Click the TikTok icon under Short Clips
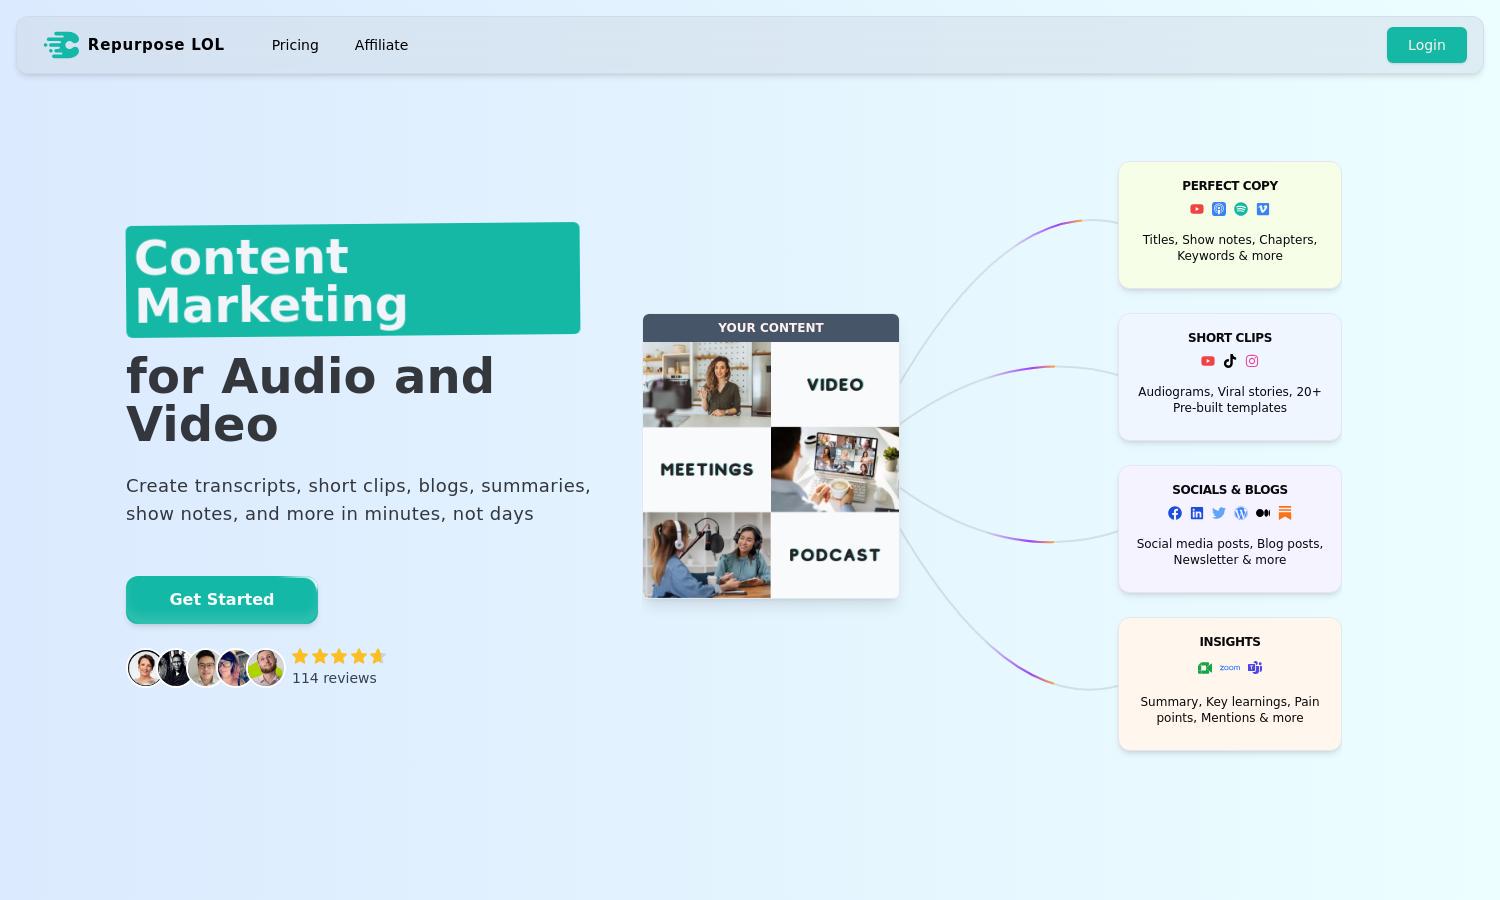Viewport: 1500px width, 900px height. pyautogui.click(x=1230, y=361)
